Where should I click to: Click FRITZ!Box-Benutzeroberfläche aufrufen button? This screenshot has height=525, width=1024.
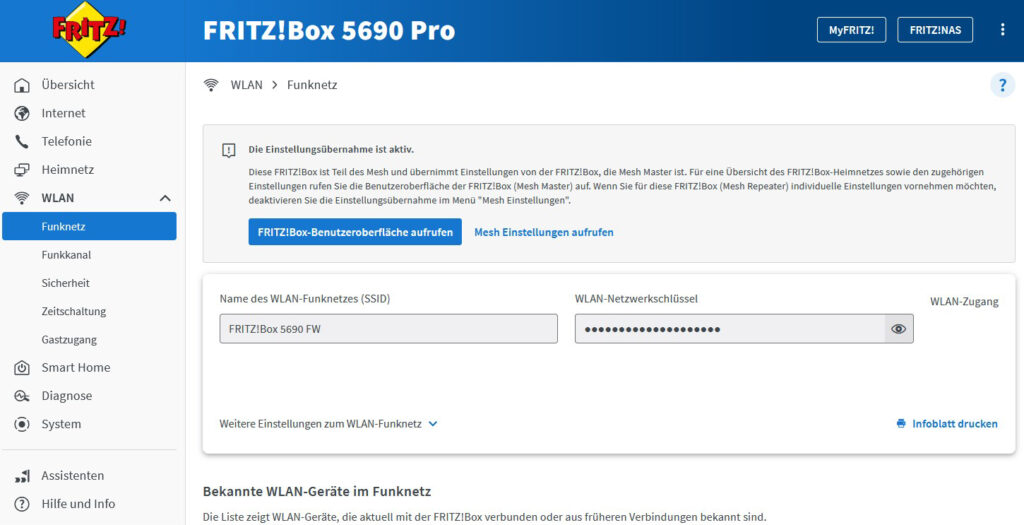pos(355,232)
